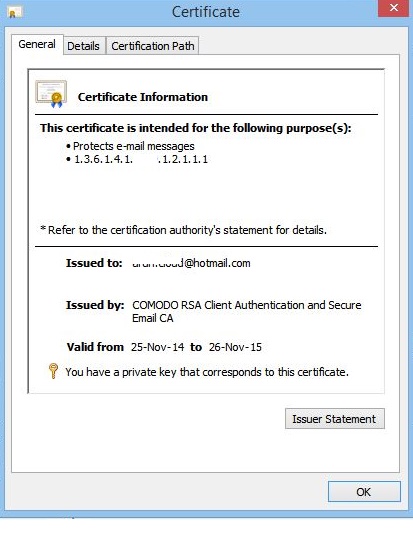The image size is (413, 537).
Task: Open the Certification Path tab
Action: (x=153, y=46)
